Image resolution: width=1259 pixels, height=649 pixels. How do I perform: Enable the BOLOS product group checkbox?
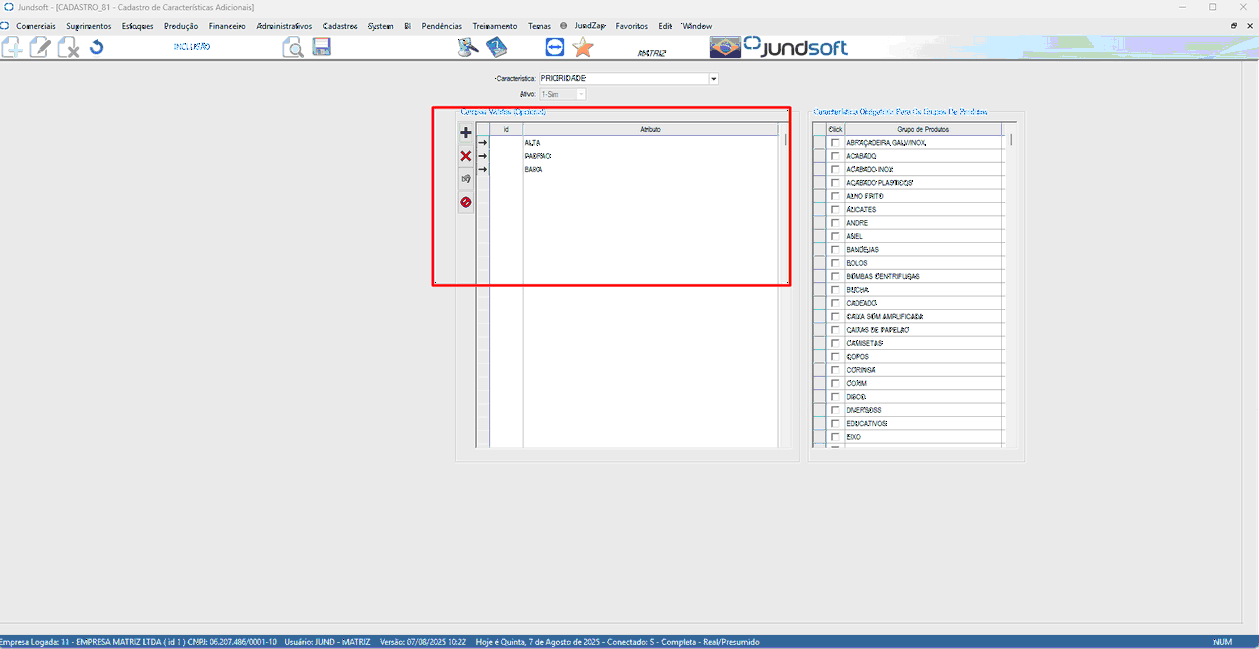(x=835, y=263)
